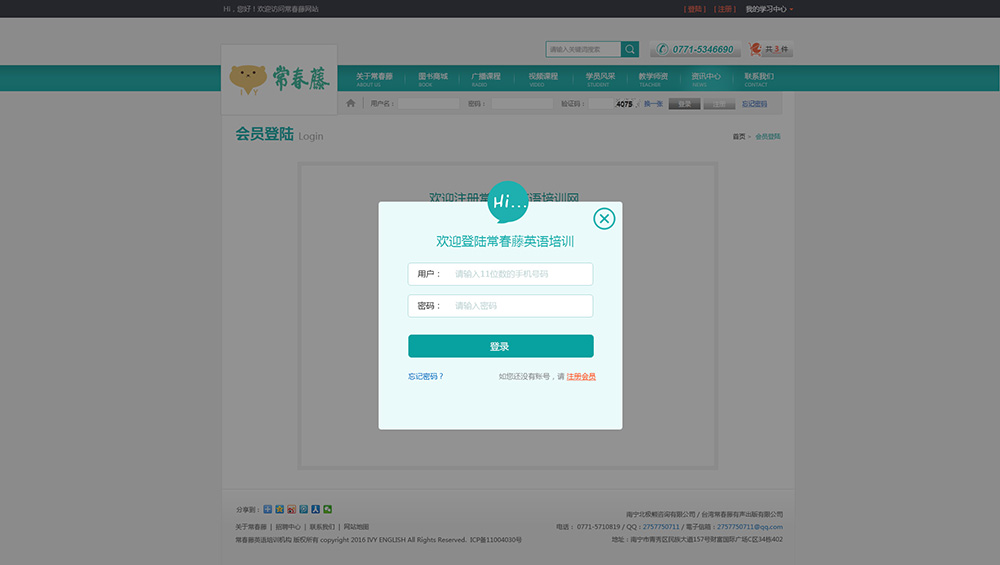Viewport: 1000px width, 565px height.
Task: Open the 图书商城 BOOK menu
Action: (x=432, y=79)
